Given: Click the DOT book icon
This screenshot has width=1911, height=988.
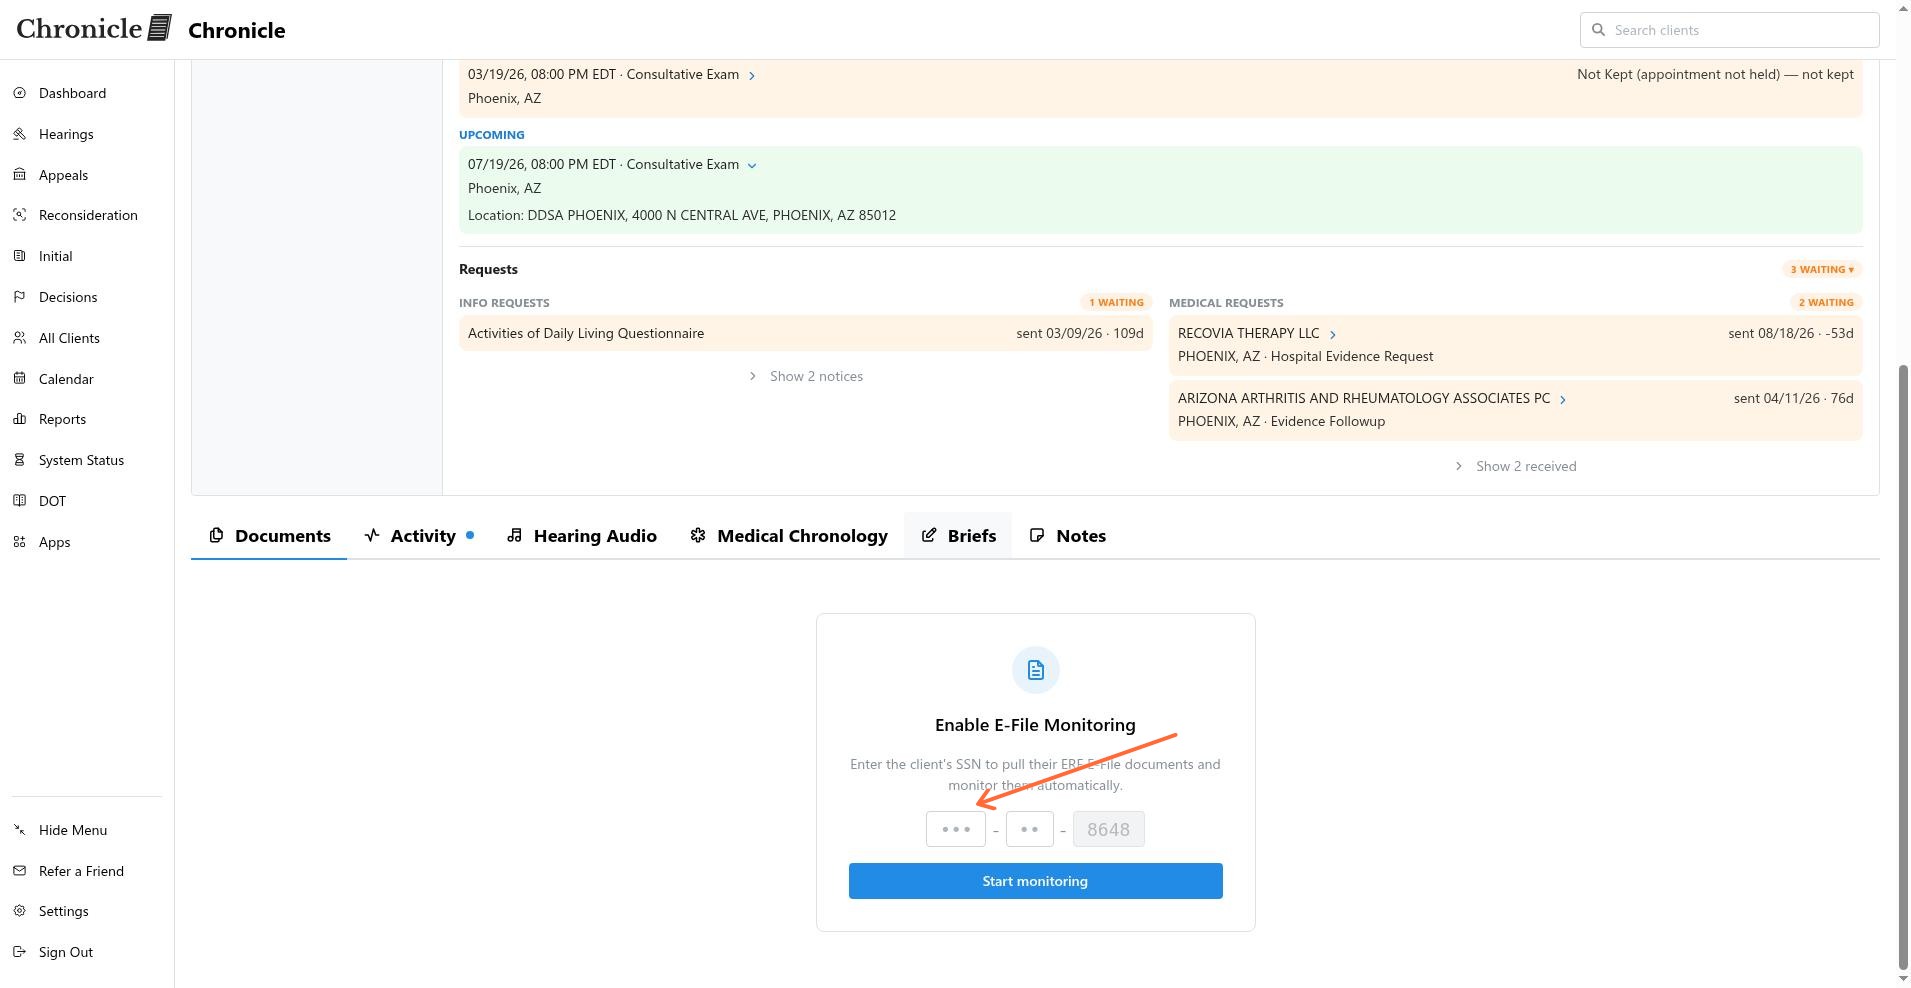Looking at the screenshot, I should 19,501.
